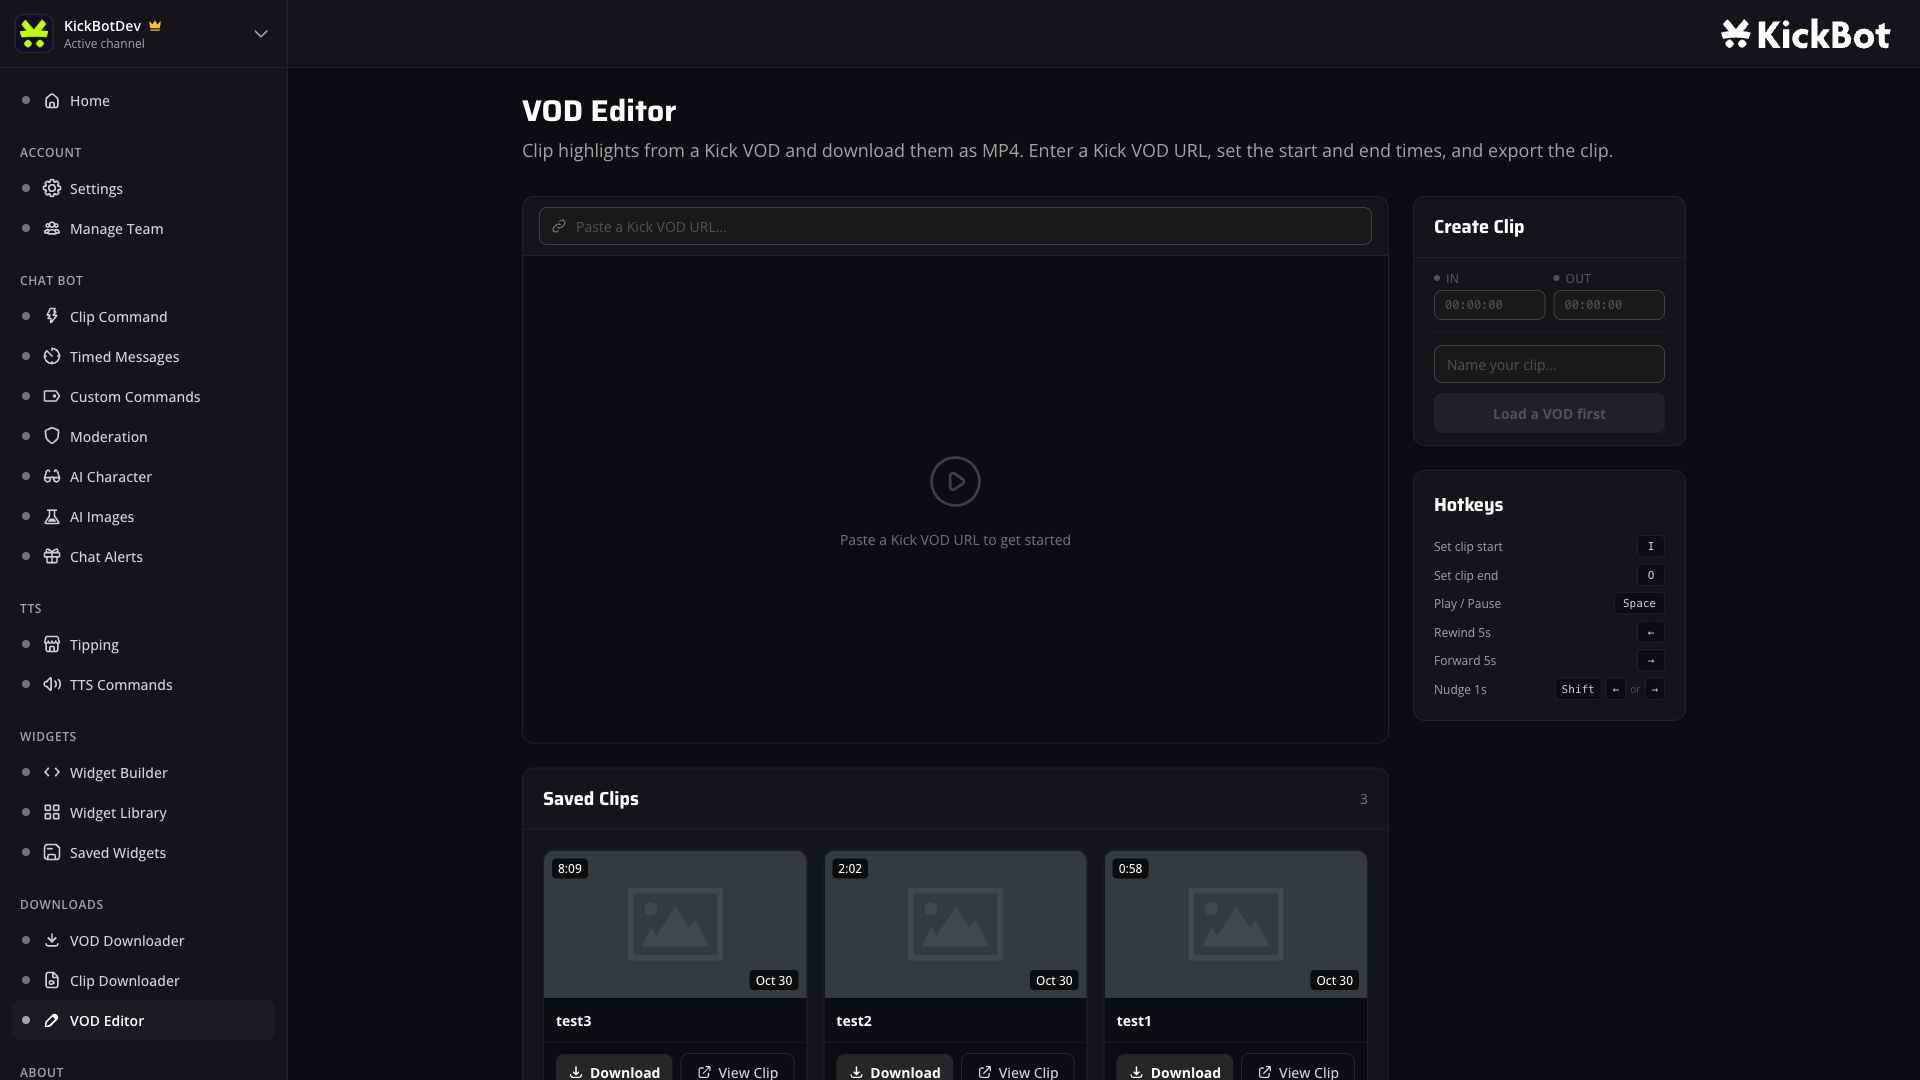Screen dimensions: 1920x1080
Task: Click the Saved Clips count 3
Action: tap(1363, 799)
